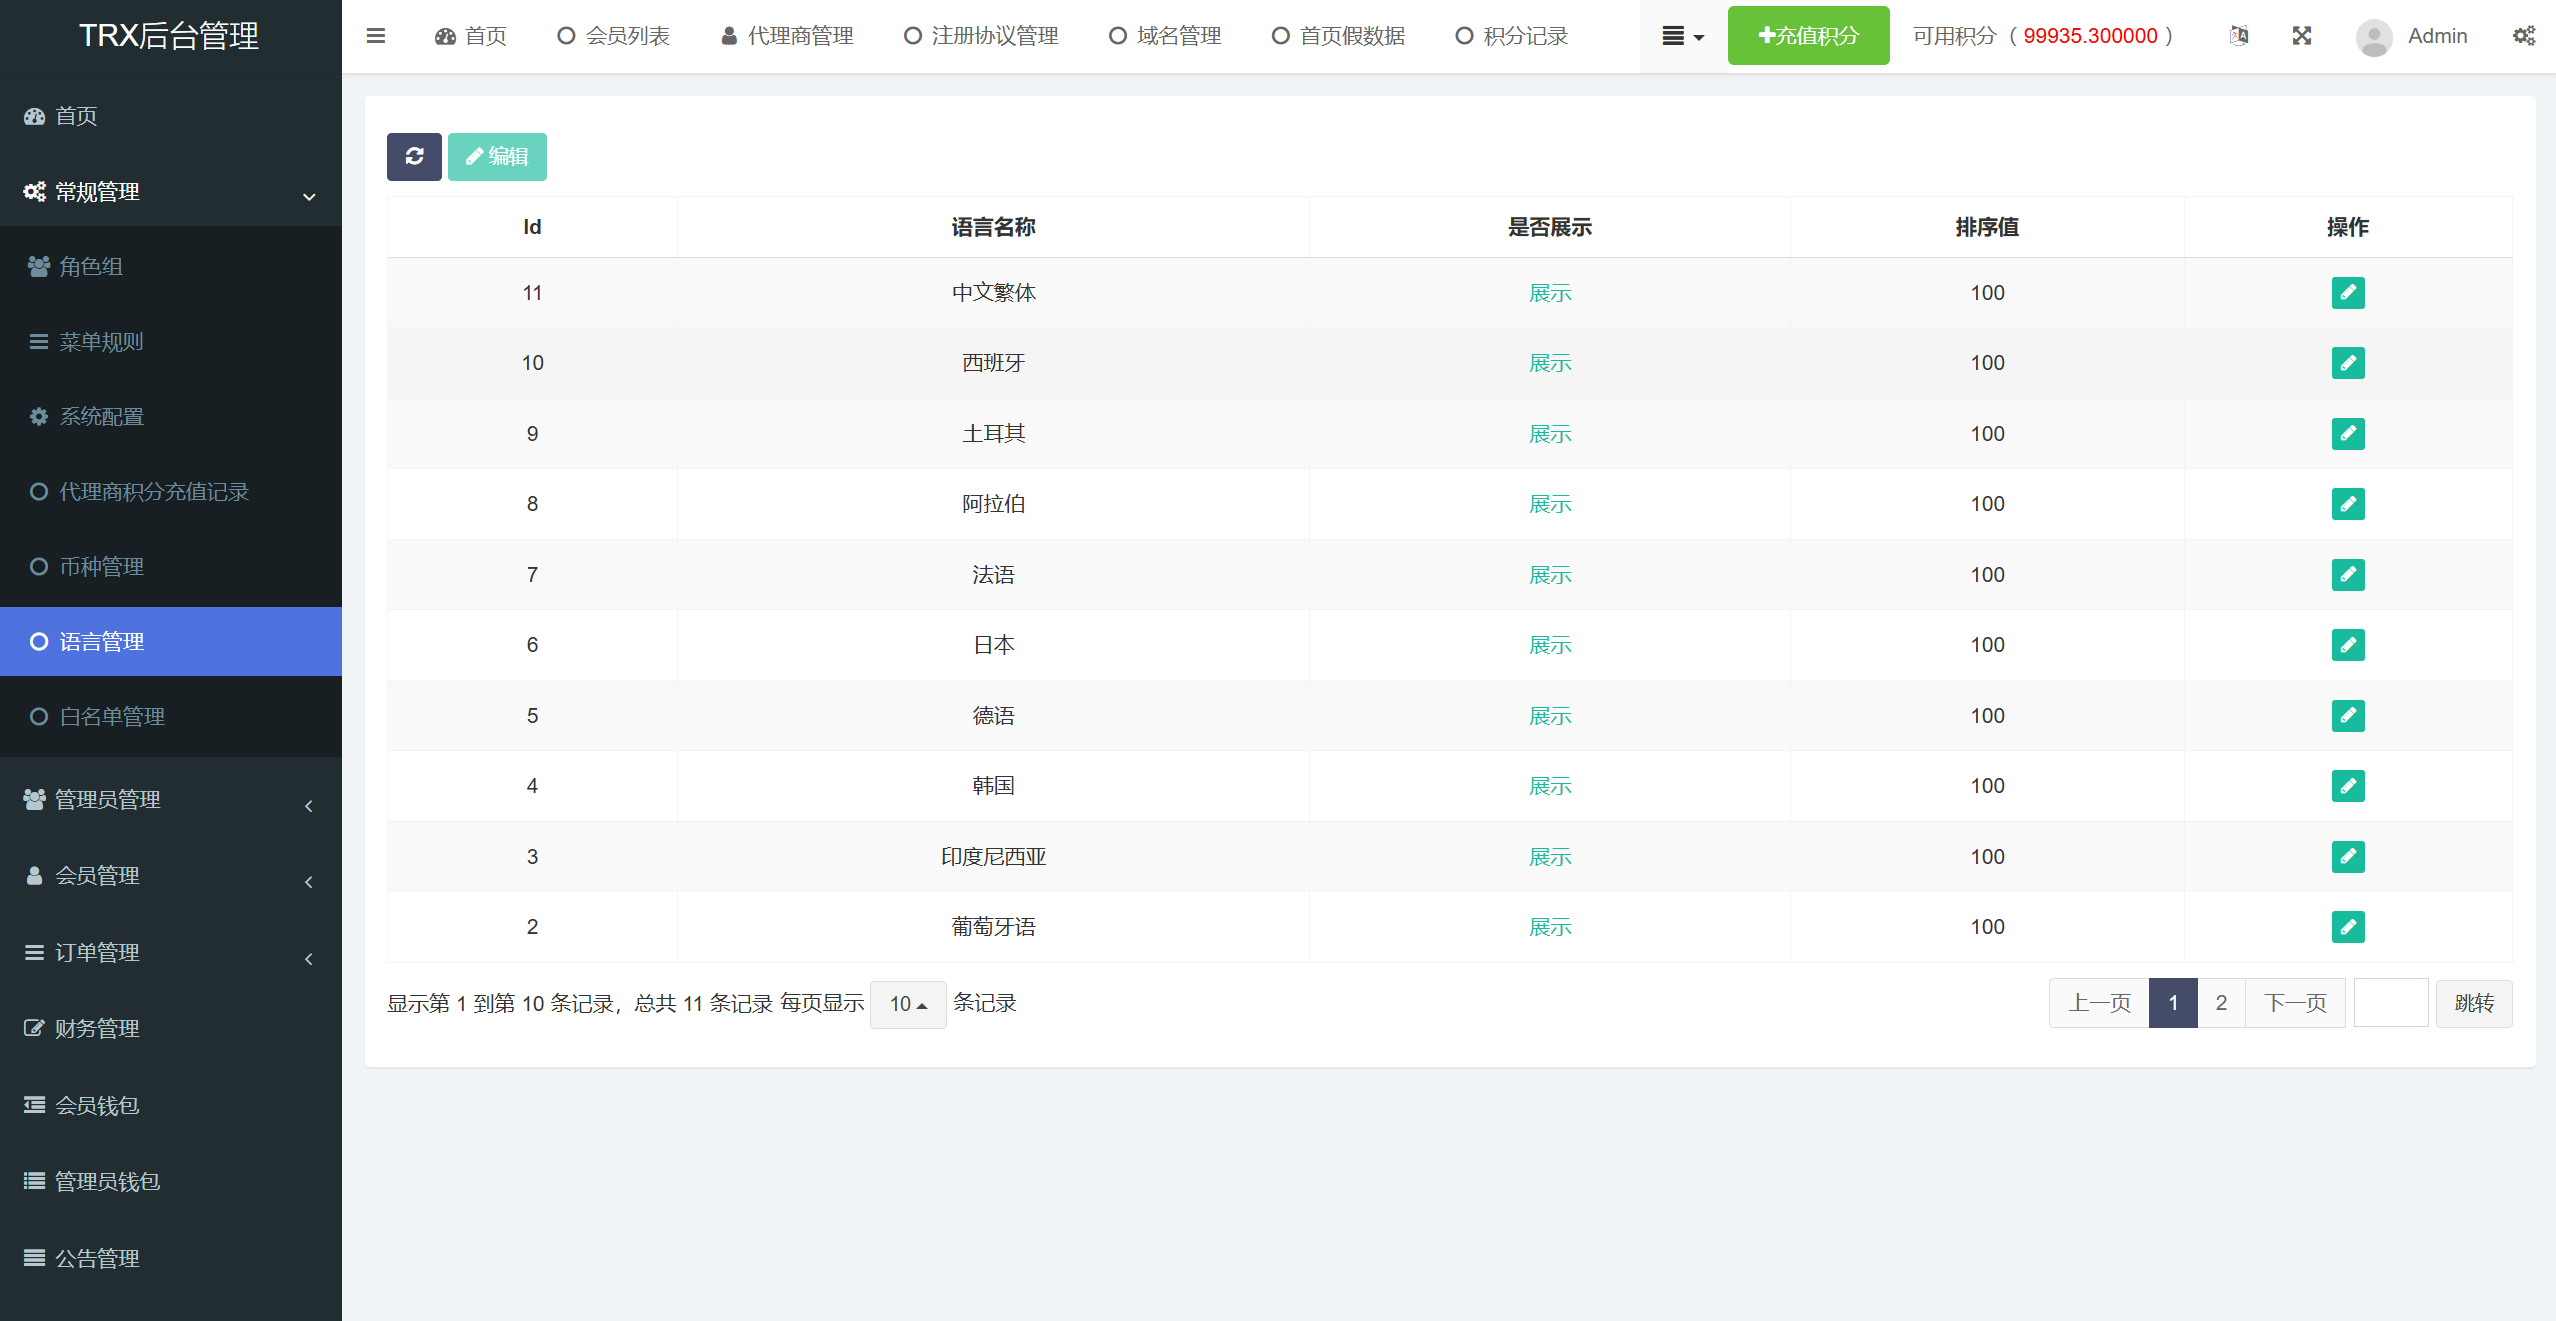The image size is (2556, 1321).
Task: Go to page 2 in pagination
Action: click(2221, 1003)
